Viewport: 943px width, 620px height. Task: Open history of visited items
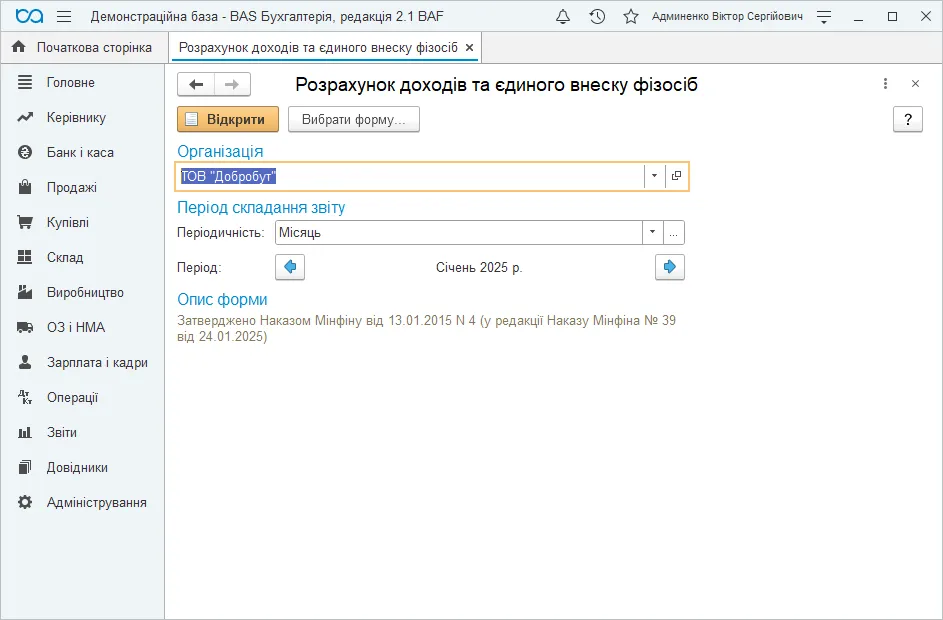597,16
